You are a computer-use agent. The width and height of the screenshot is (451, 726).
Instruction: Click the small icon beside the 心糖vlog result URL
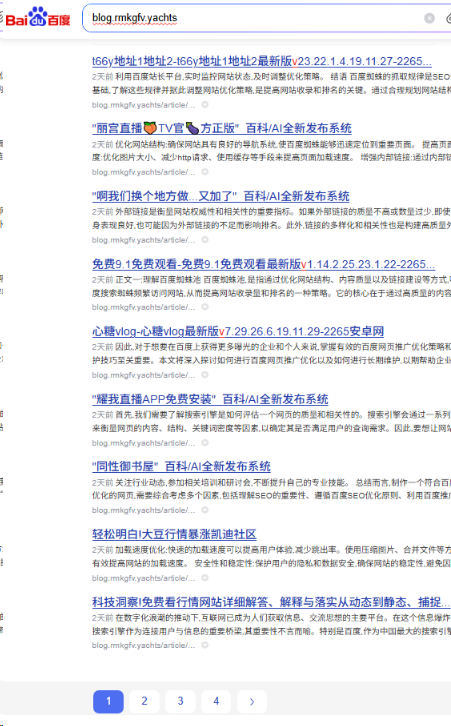[205, 375]
